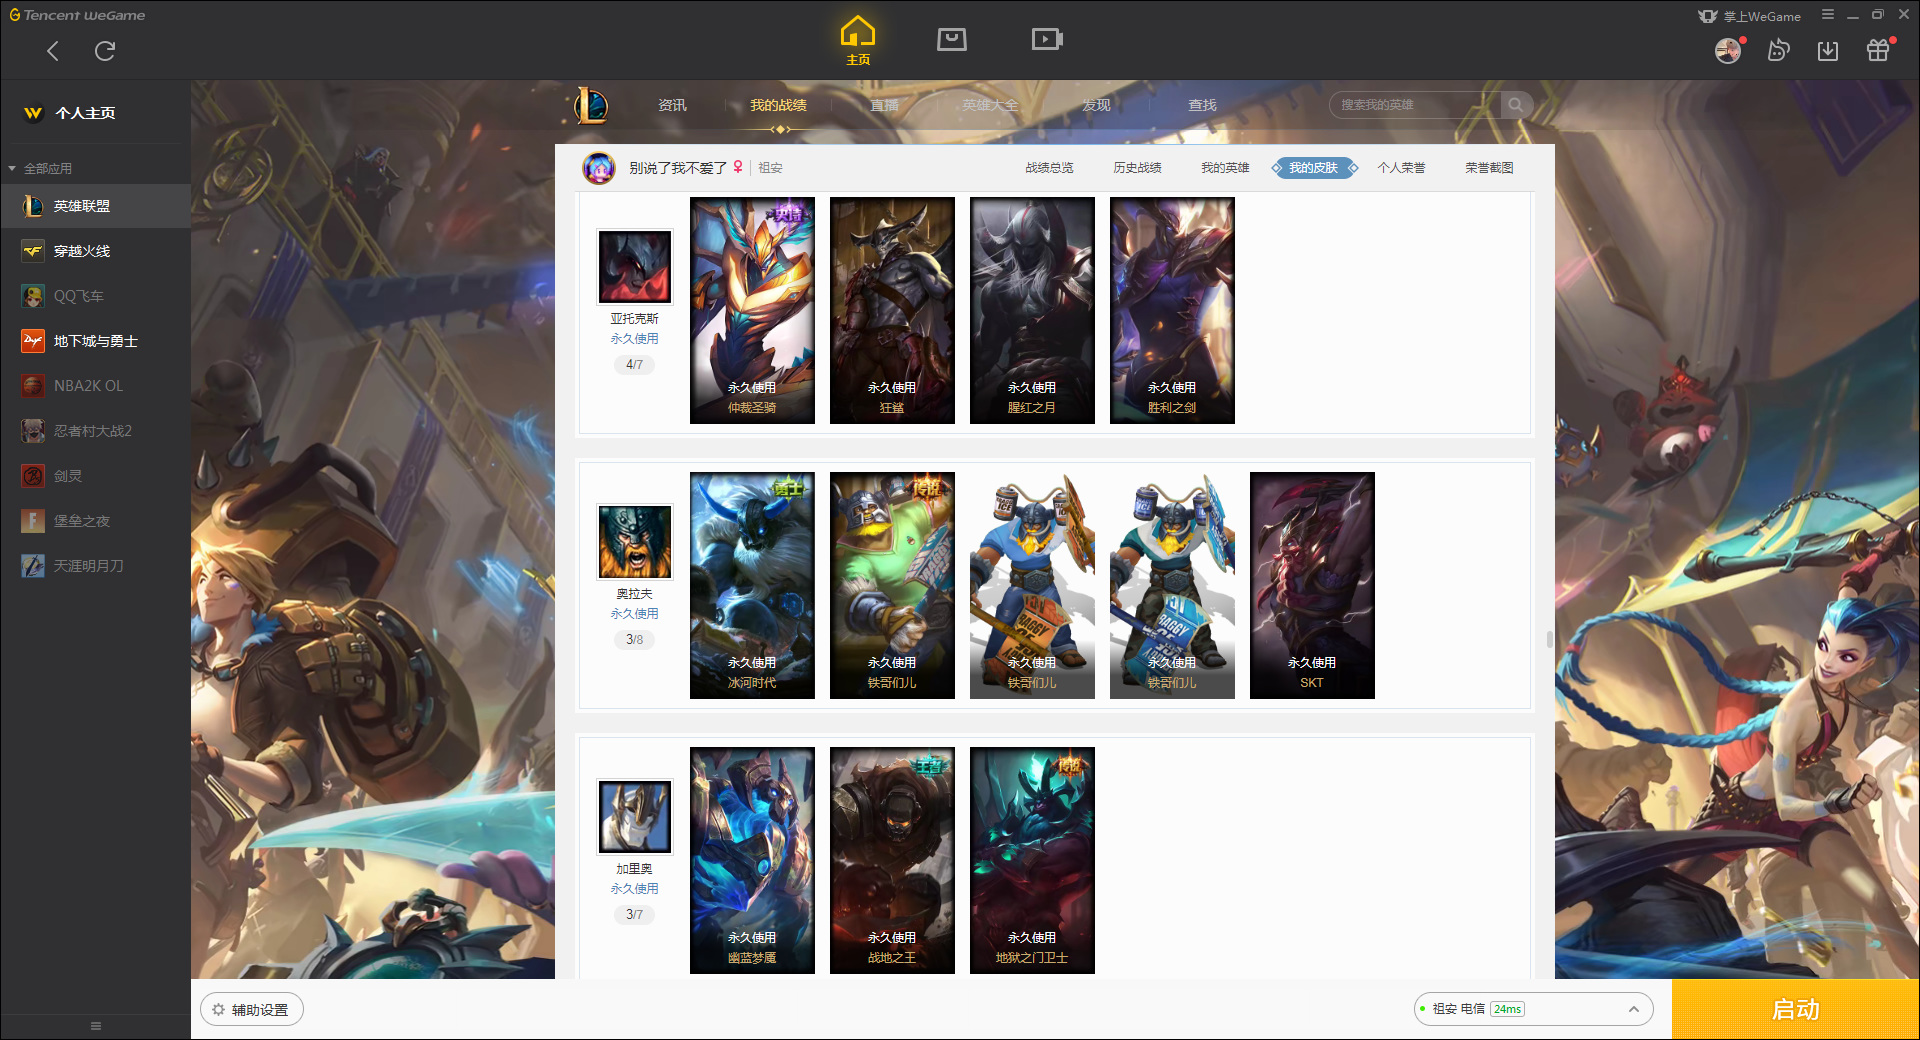Image resolution: width=1920 pixels, height=1040 pixels.
Task: Open the 腥红之月 skin card
Action: tap(1032, 310)
